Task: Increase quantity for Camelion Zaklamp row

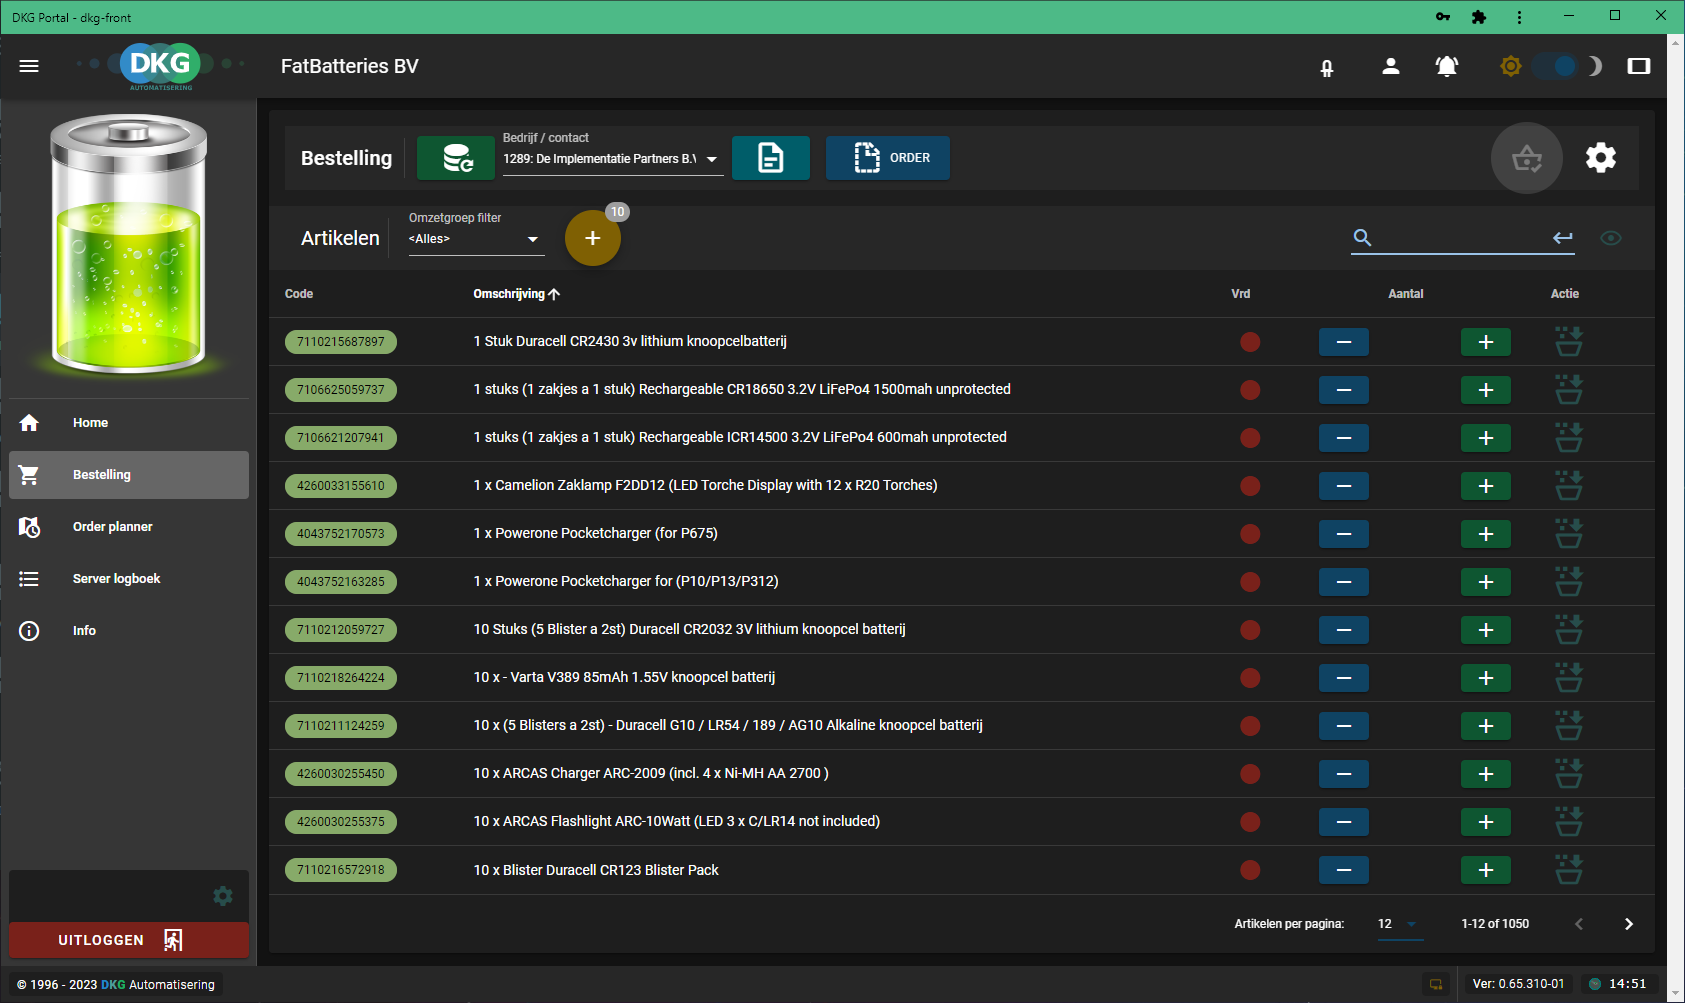Action: (x=1486, y=486)
